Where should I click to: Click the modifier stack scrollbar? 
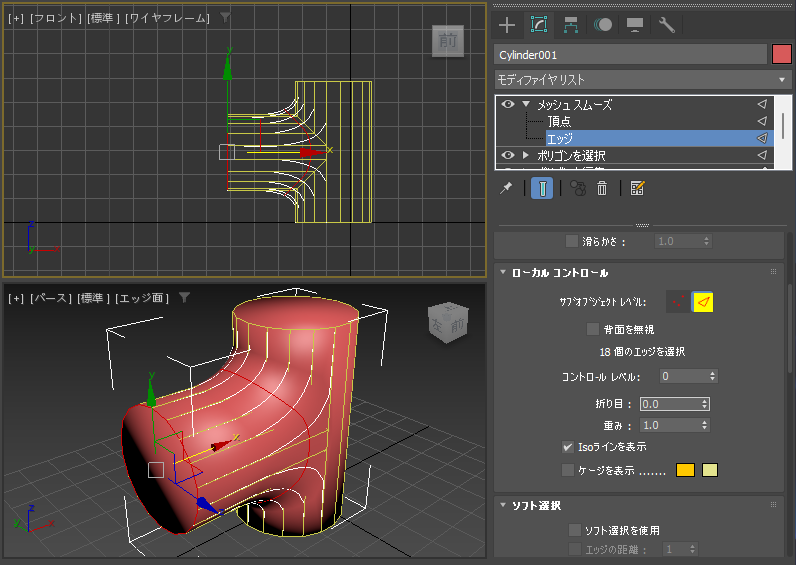pyautogui.click(x=782, y=125)
